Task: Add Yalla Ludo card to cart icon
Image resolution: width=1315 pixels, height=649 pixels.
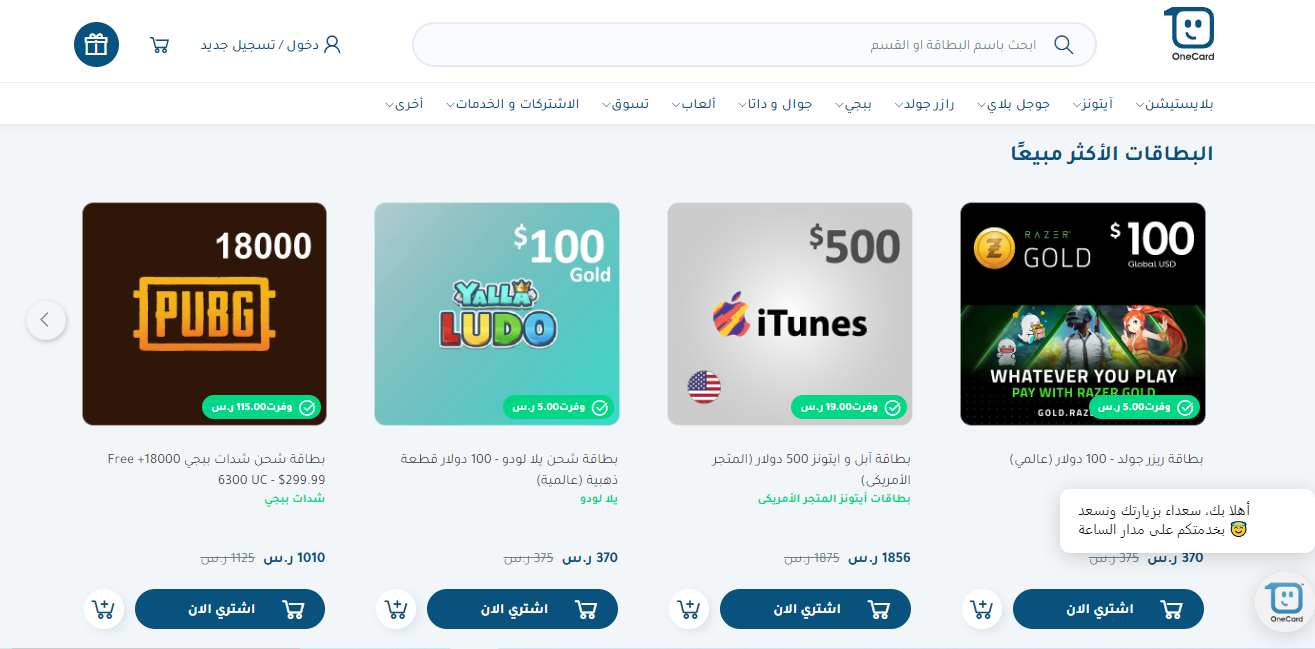Action: pyautogui.click(x=396, y=609)
